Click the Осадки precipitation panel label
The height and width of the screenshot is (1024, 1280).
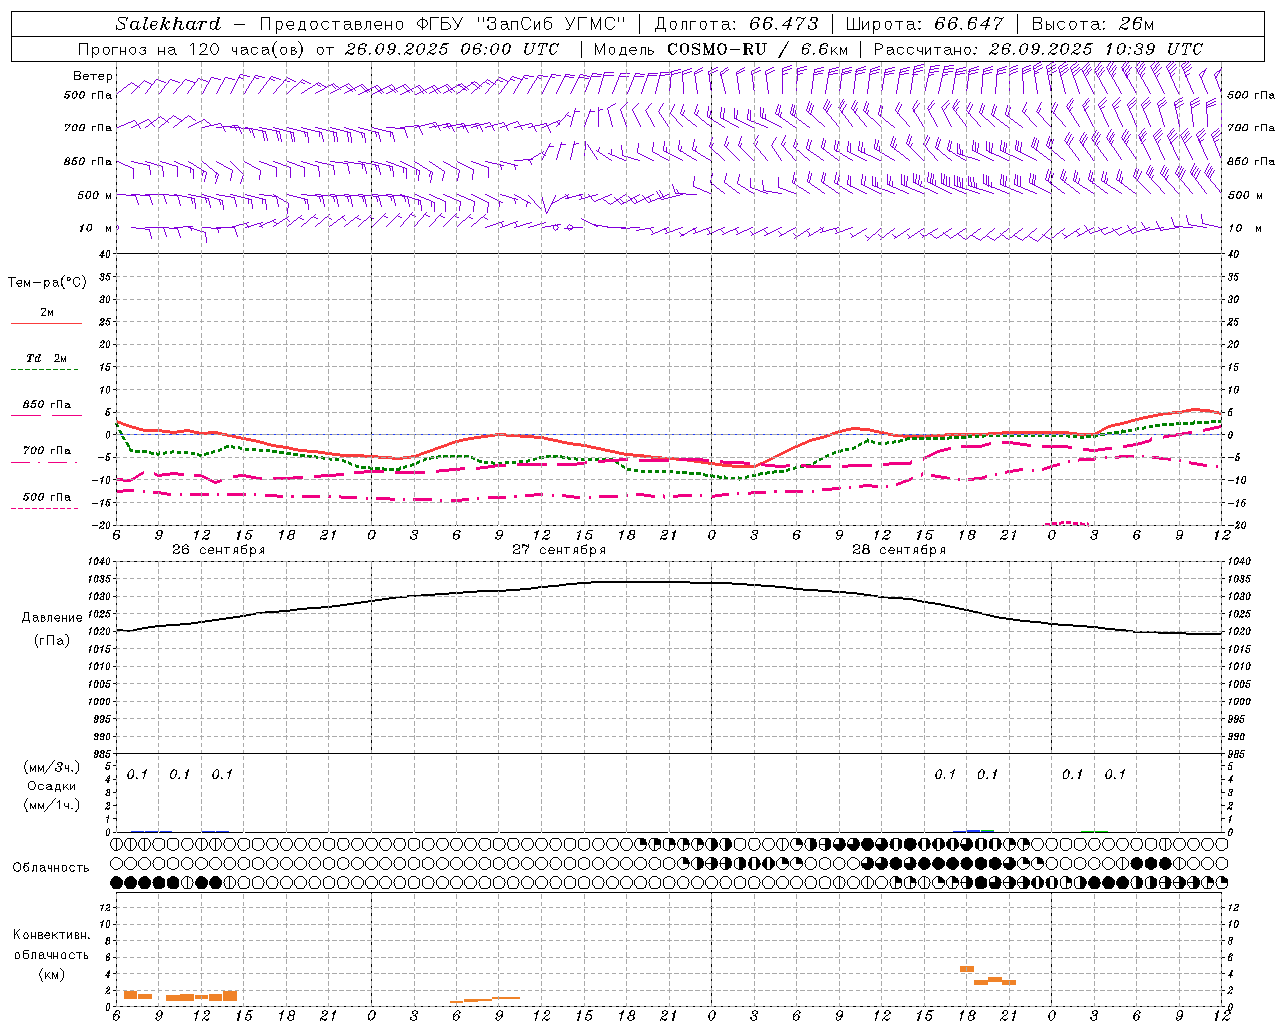[51, 786]
